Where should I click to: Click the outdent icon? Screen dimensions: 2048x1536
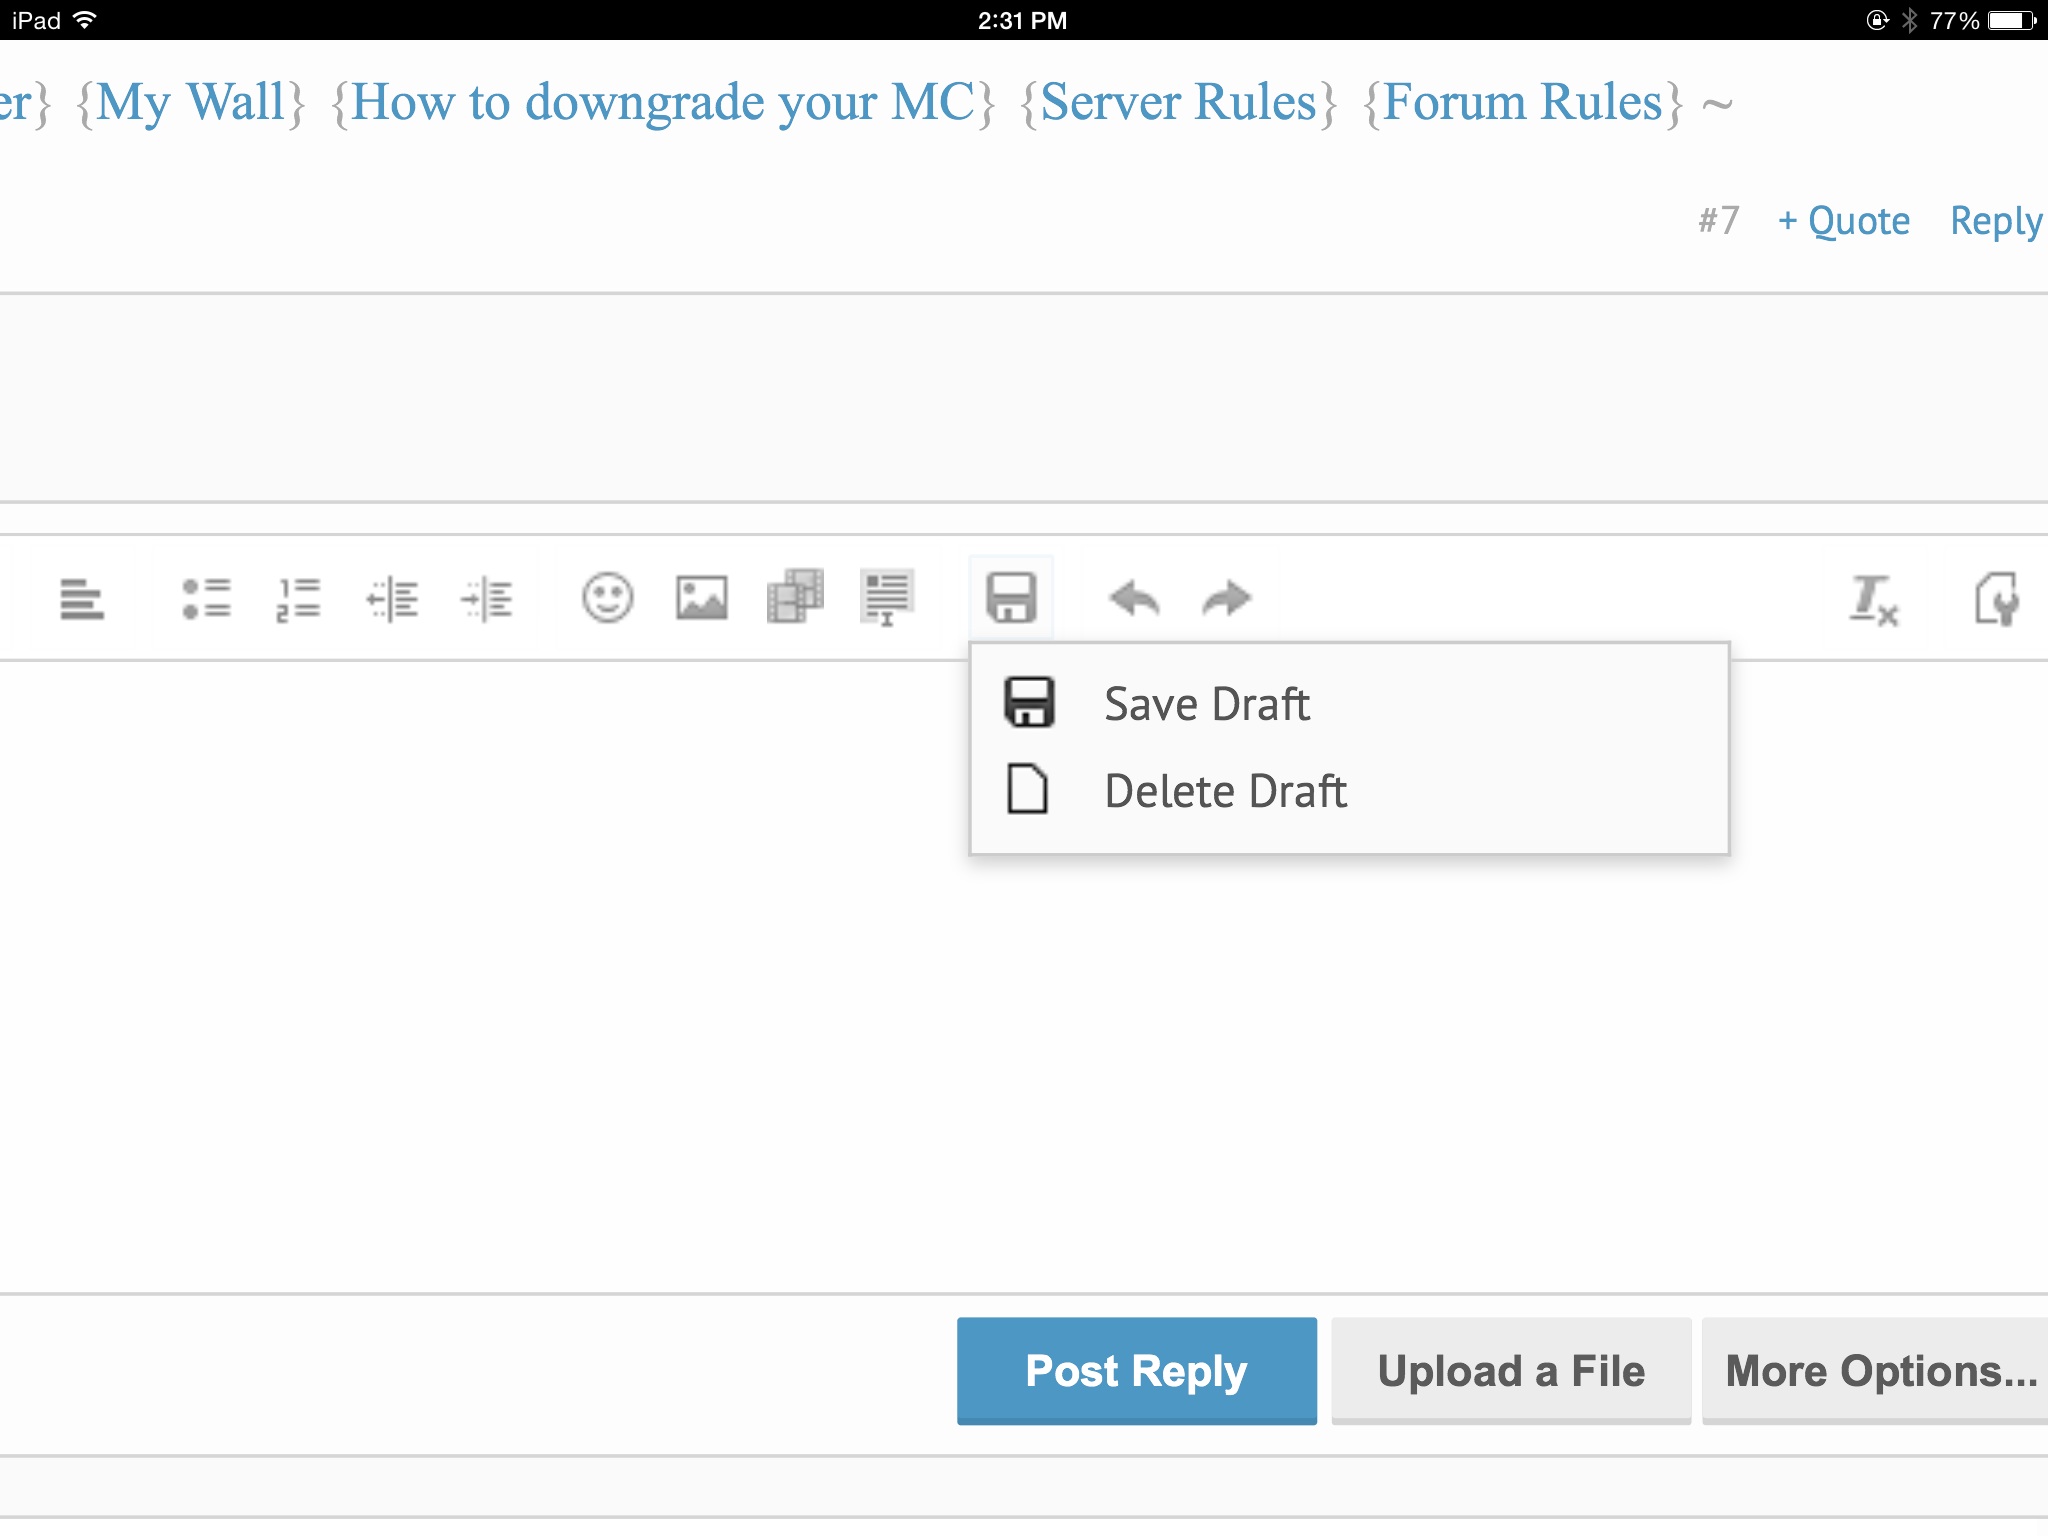(x=392, y=599)
